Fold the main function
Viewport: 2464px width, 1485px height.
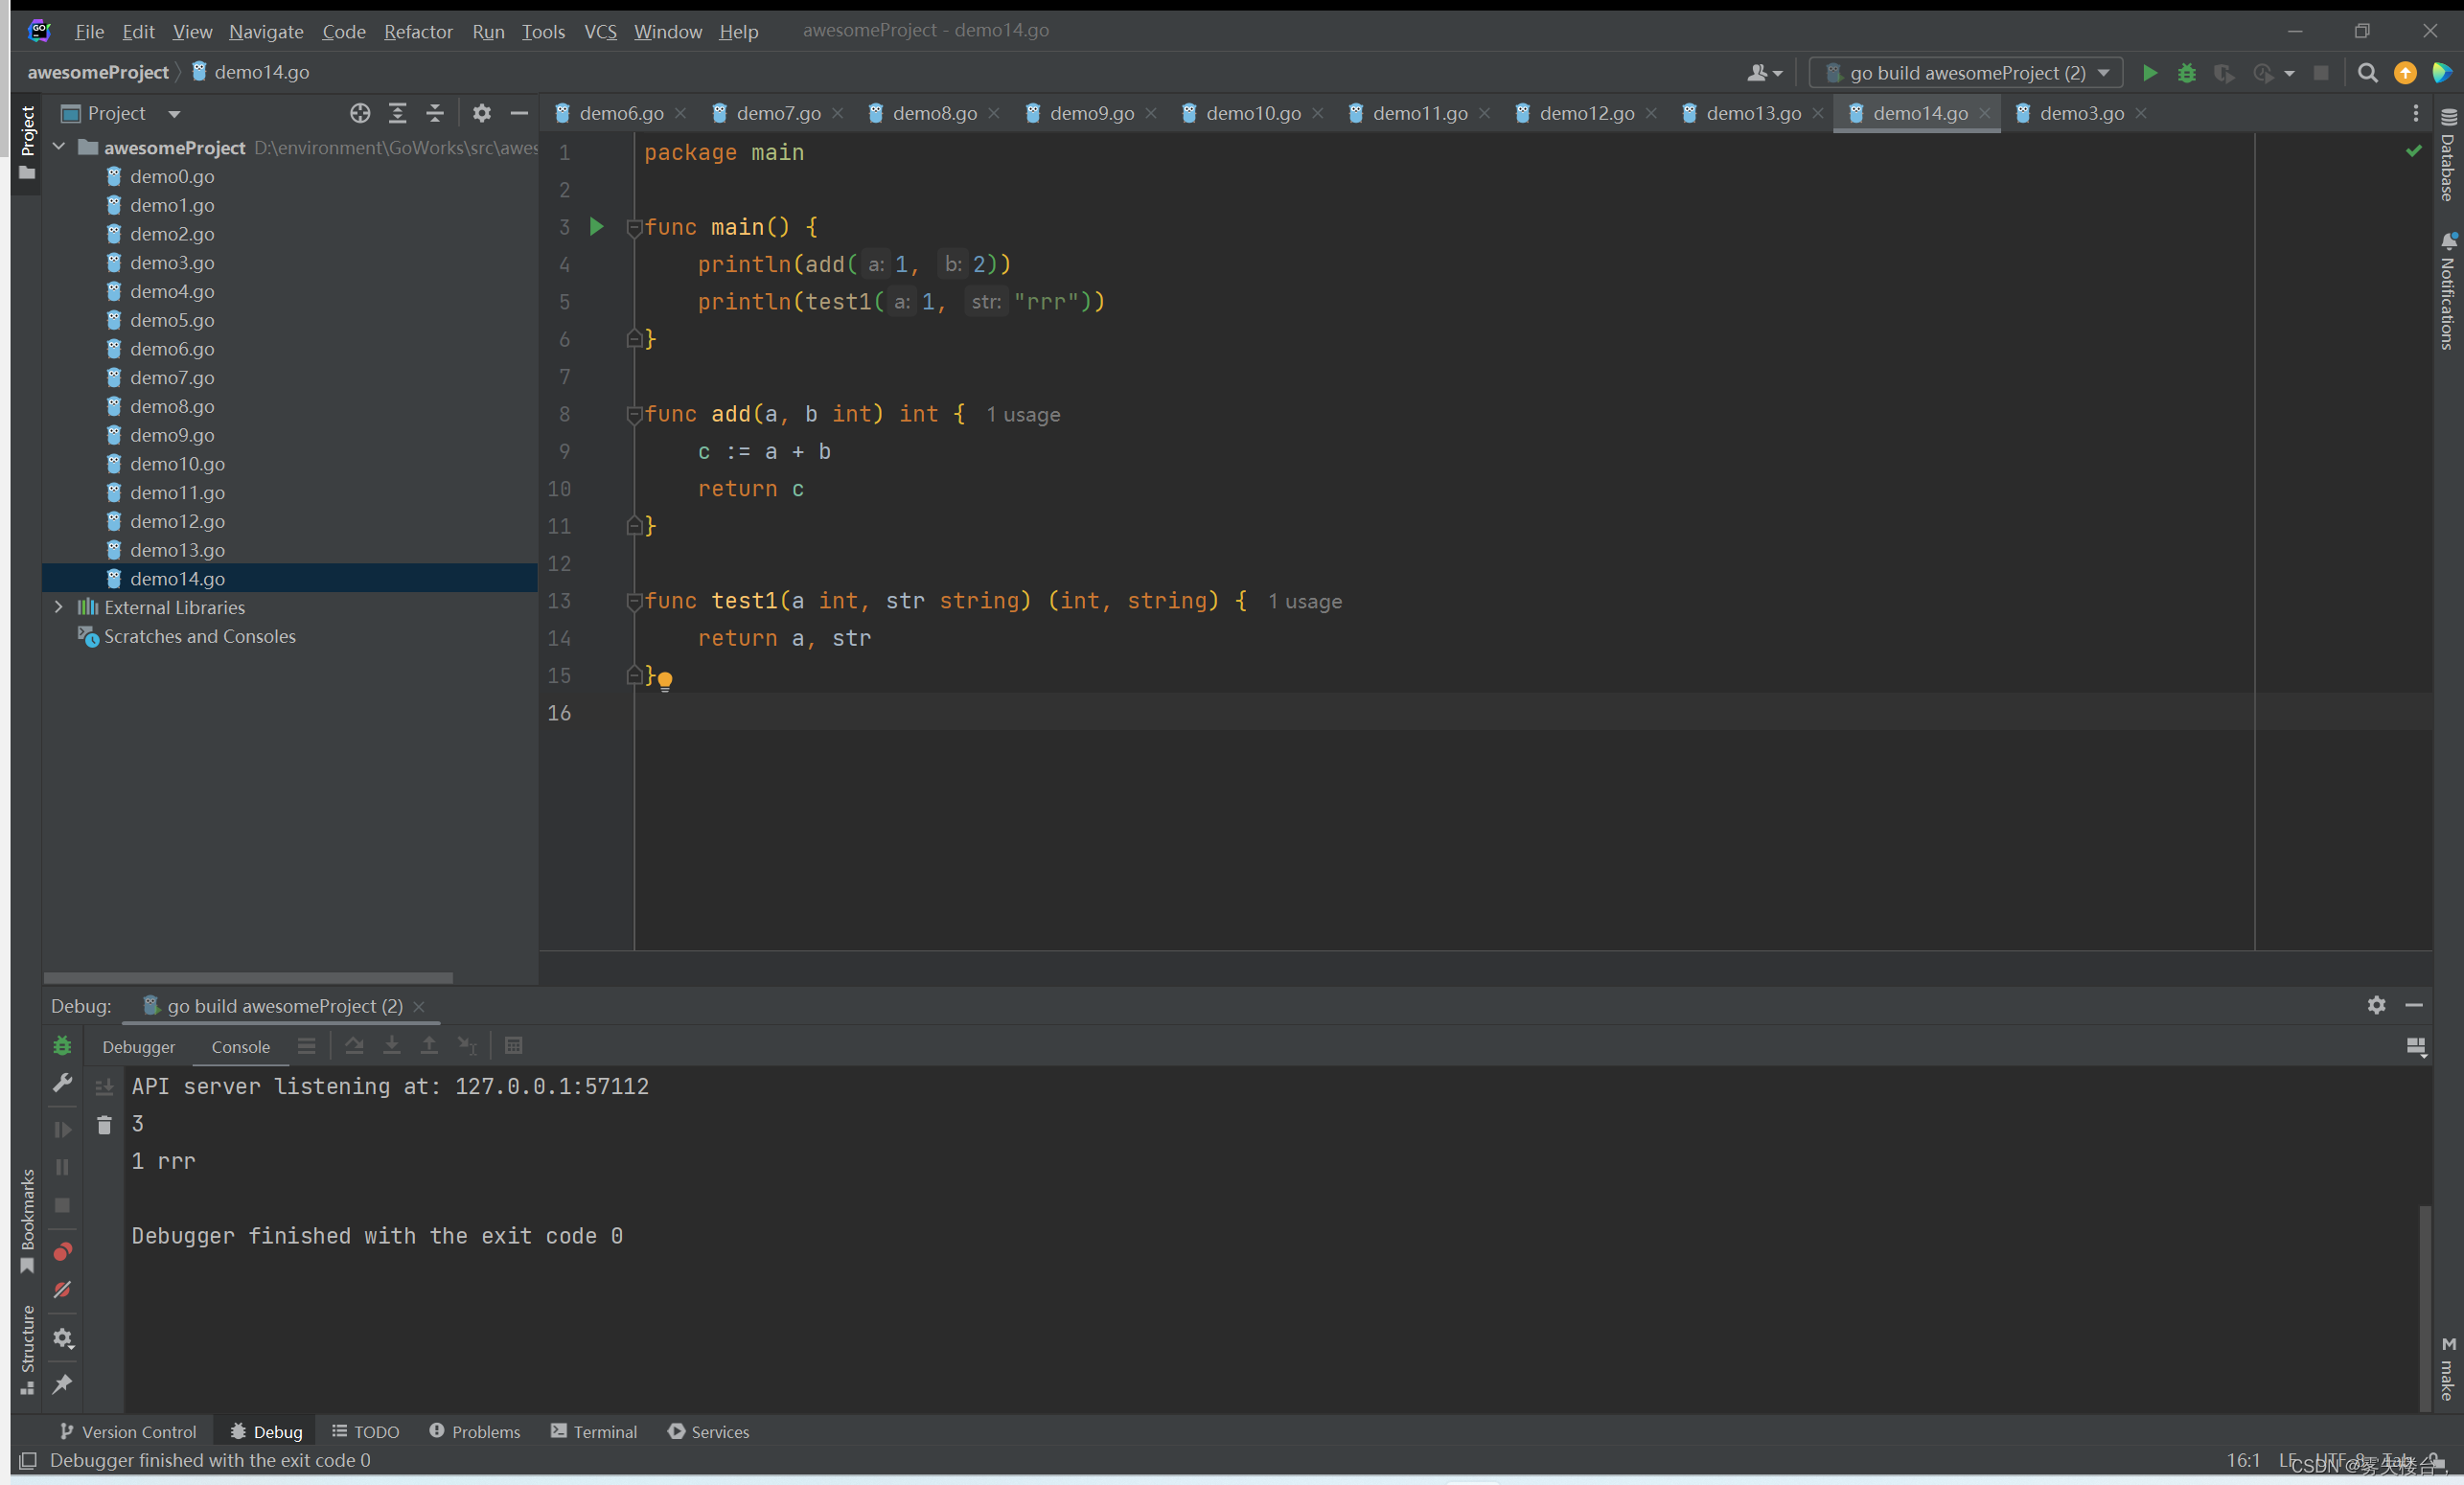click(633, 227)
